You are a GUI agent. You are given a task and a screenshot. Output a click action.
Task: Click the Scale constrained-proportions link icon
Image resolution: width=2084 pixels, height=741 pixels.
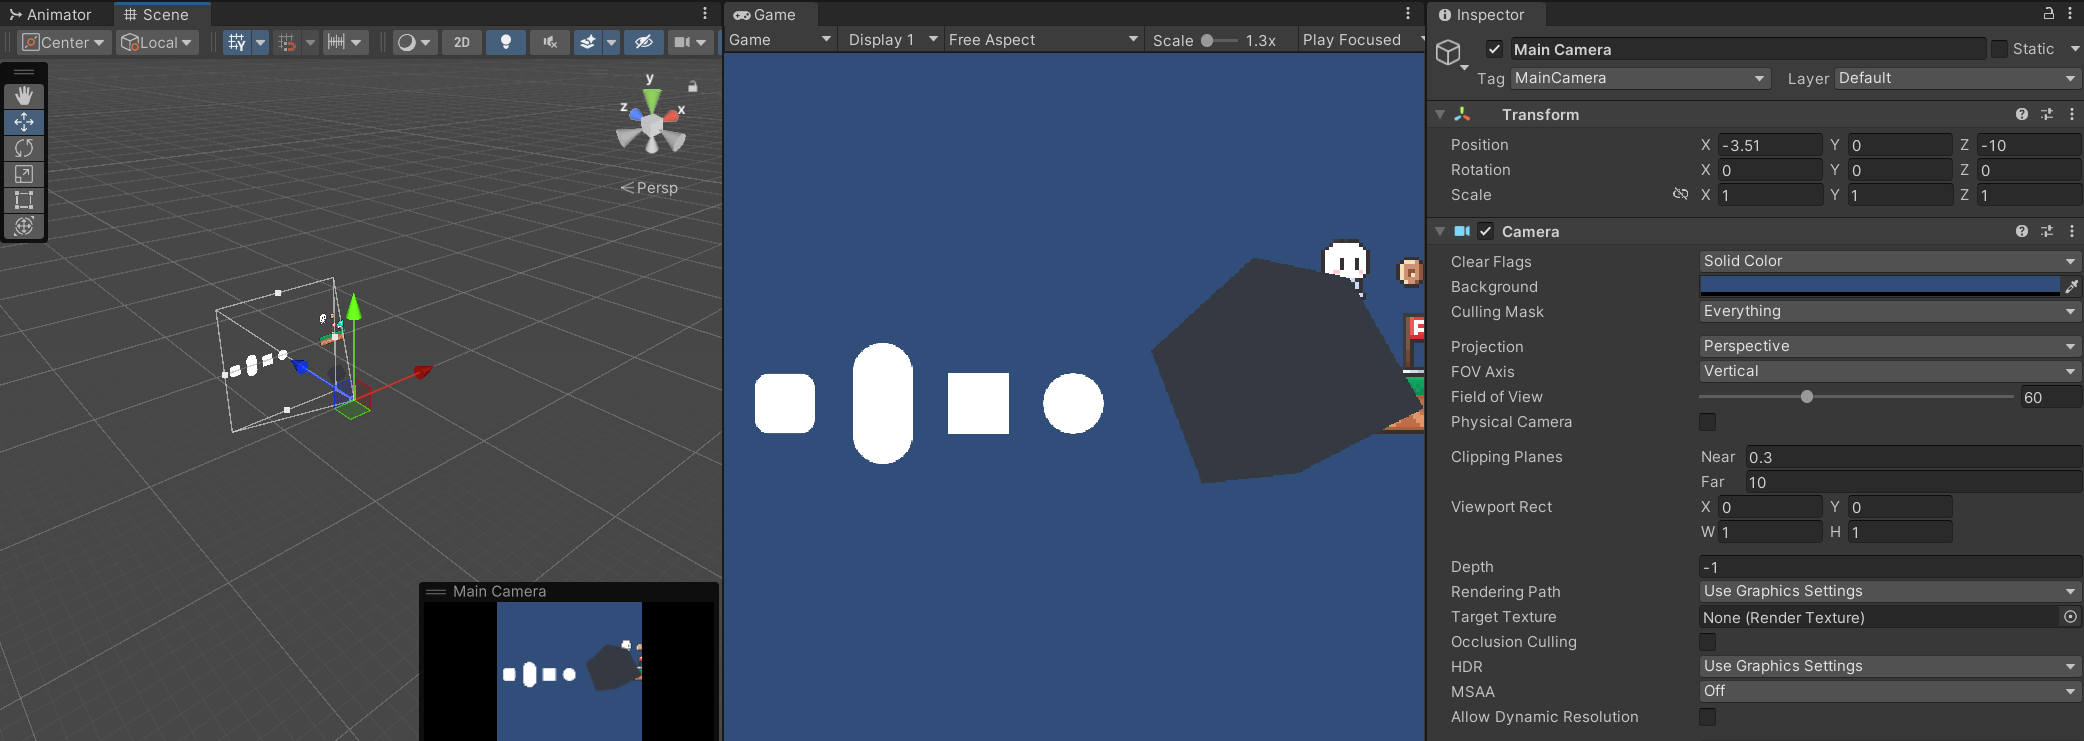(x=1680, y=194)
